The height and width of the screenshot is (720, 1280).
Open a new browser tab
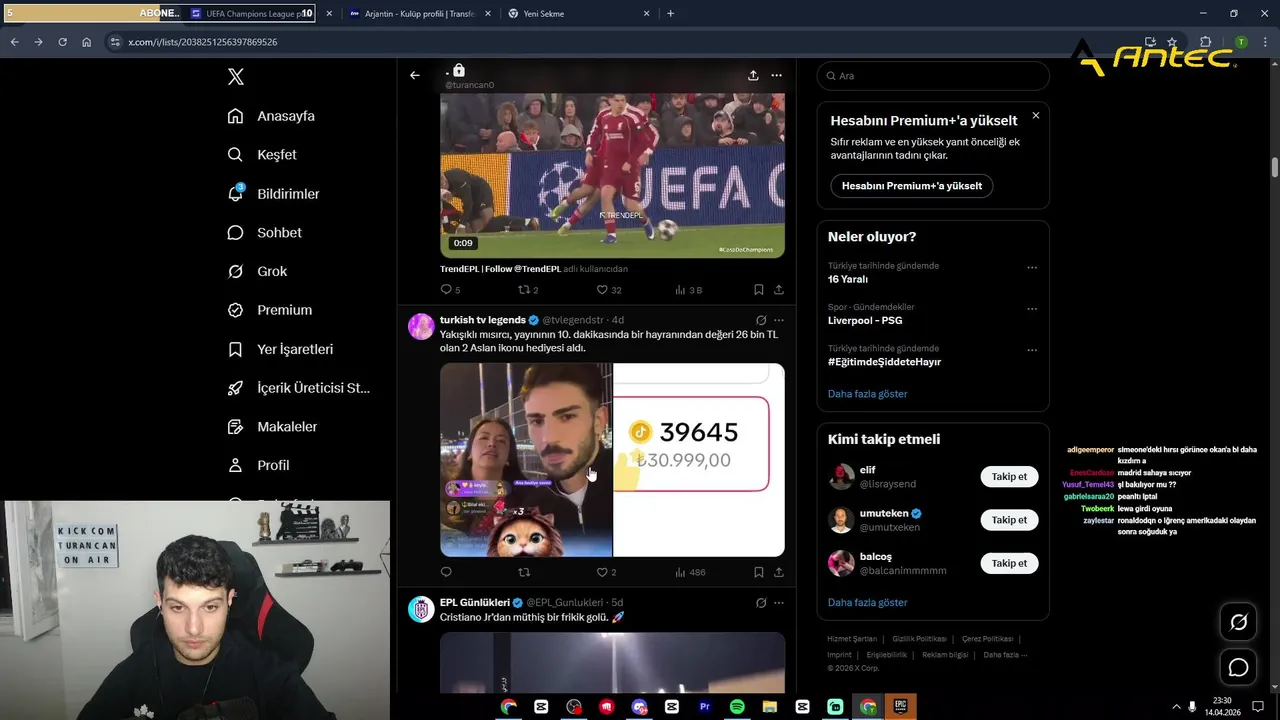tap(670, 14)
